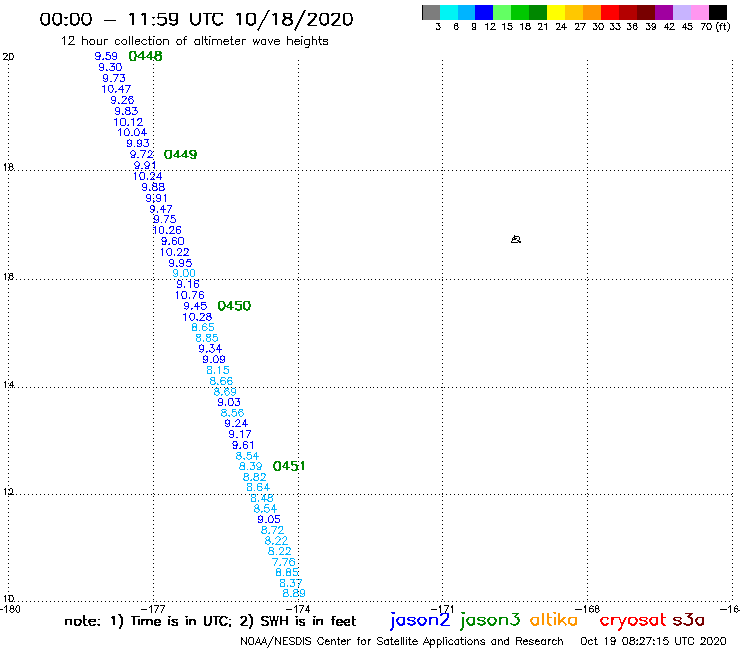
Task: Select the 0449 pass time label
Action: [x=180, y=154]
